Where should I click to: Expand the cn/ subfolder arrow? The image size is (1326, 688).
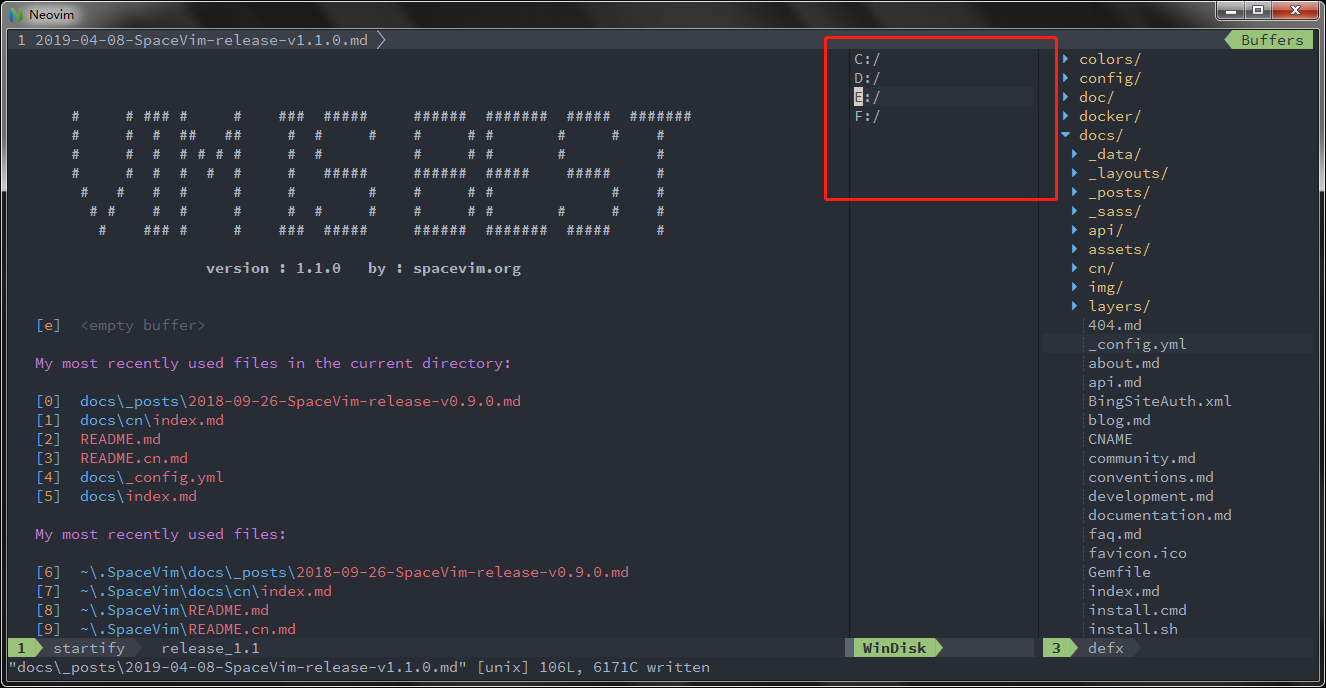pyautogui.click(x=1075, y=268)
